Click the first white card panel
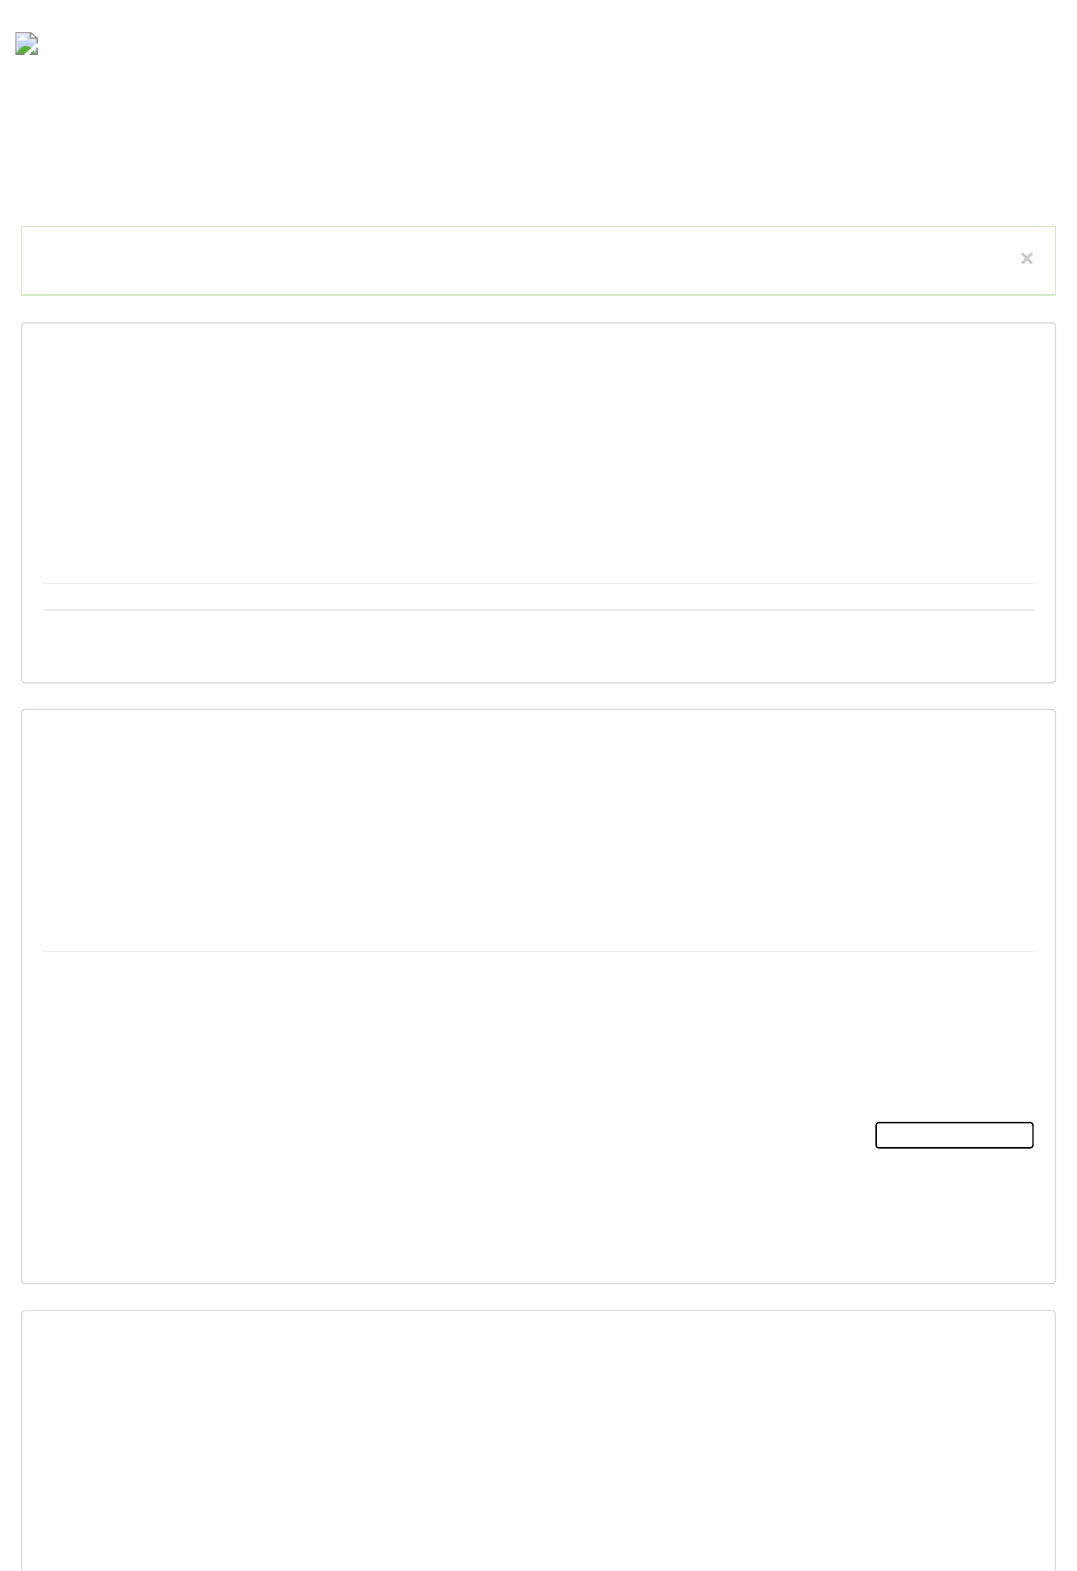This screenshot has height=1571, width=1077. (538, 503)
